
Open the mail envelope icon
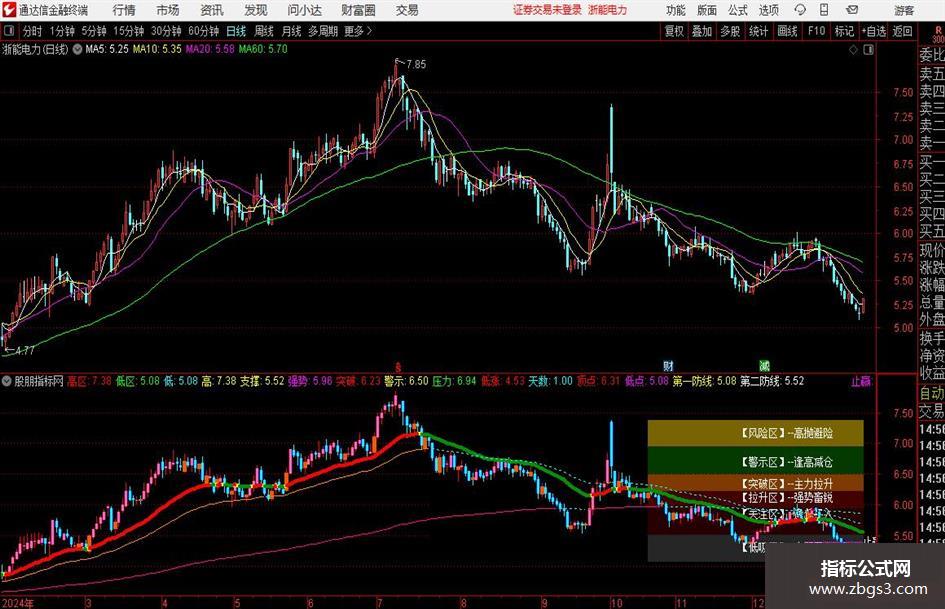[852, 10]
